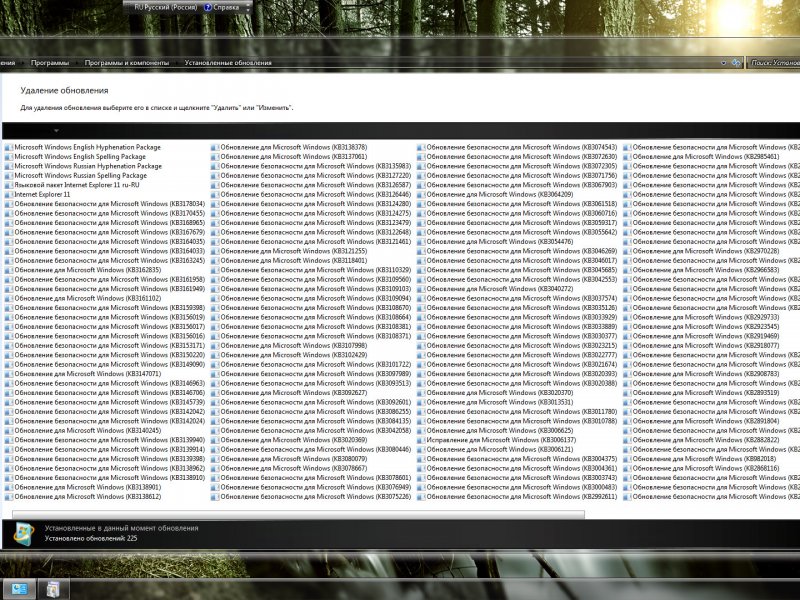
Task: Click the icon beside update KB3140245
Action: (x=9, y=431)
